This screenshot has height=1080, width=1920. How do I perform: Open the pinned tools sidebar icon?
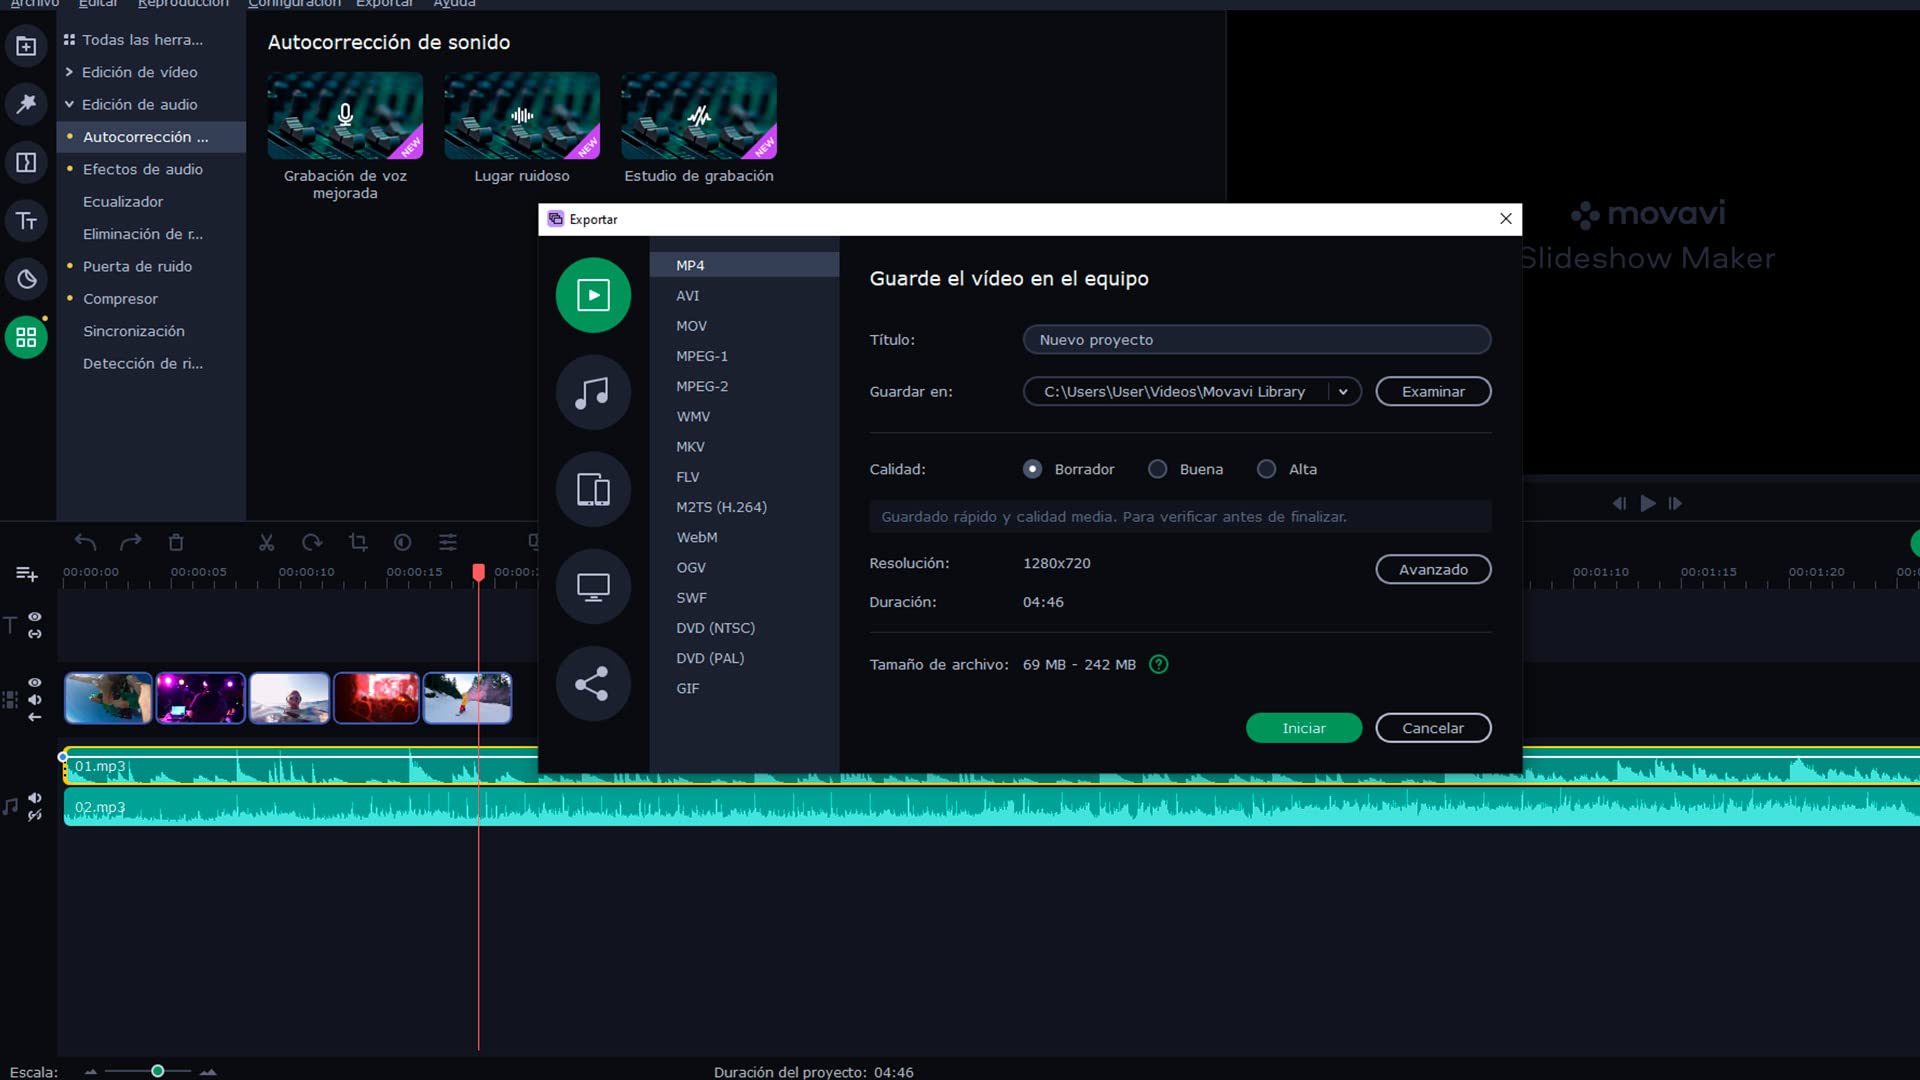[26, 104]
